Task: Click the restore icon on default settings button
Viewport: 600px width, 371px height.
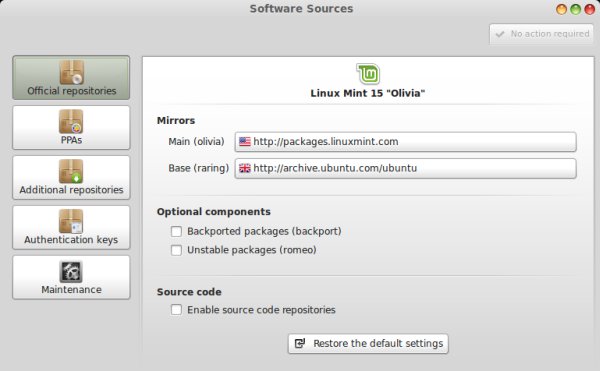Action: 300,343
